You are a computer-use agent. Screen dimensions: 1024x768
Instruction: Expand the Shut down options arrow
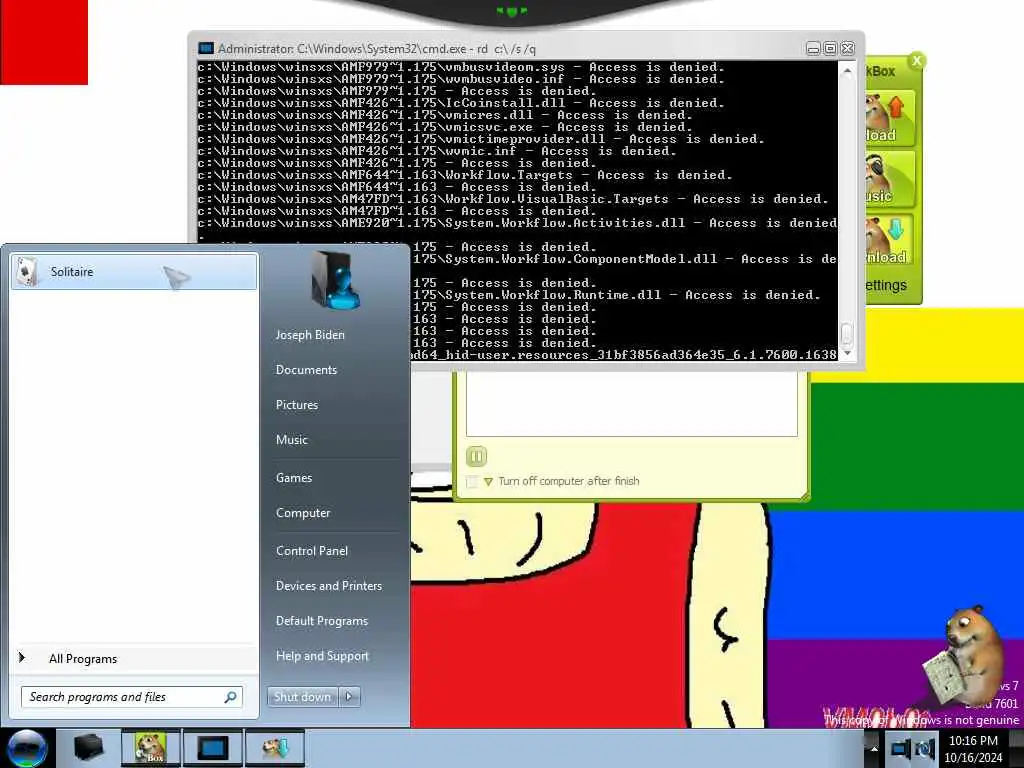point(349,697)
